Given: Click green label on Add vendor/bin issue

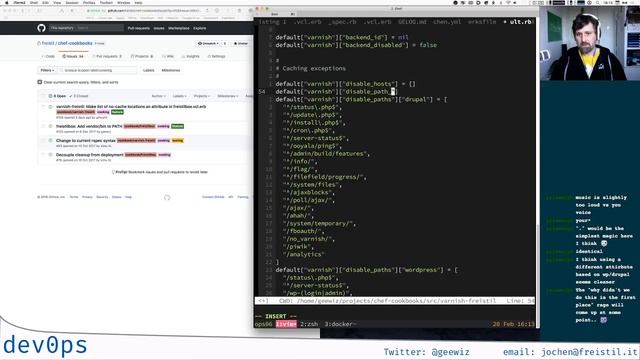Looking at the screenshot, I should (x=178, y=126).
